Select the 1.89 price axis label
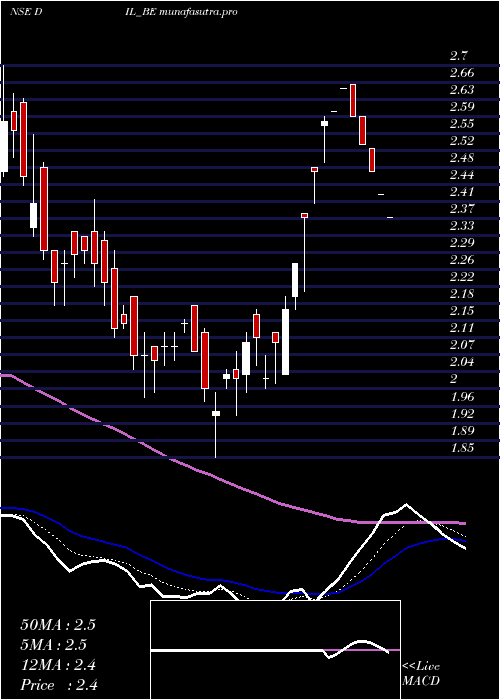The height and width of the screenshot is (700, 500). pyautogui.click(x=462, y=430)
